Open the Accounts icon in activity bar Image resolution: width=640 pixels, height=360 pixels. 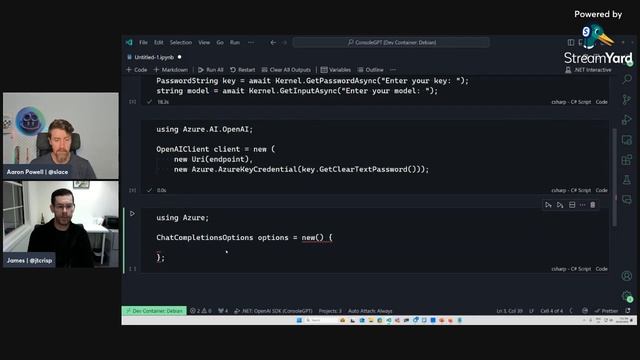pos(627,276)
